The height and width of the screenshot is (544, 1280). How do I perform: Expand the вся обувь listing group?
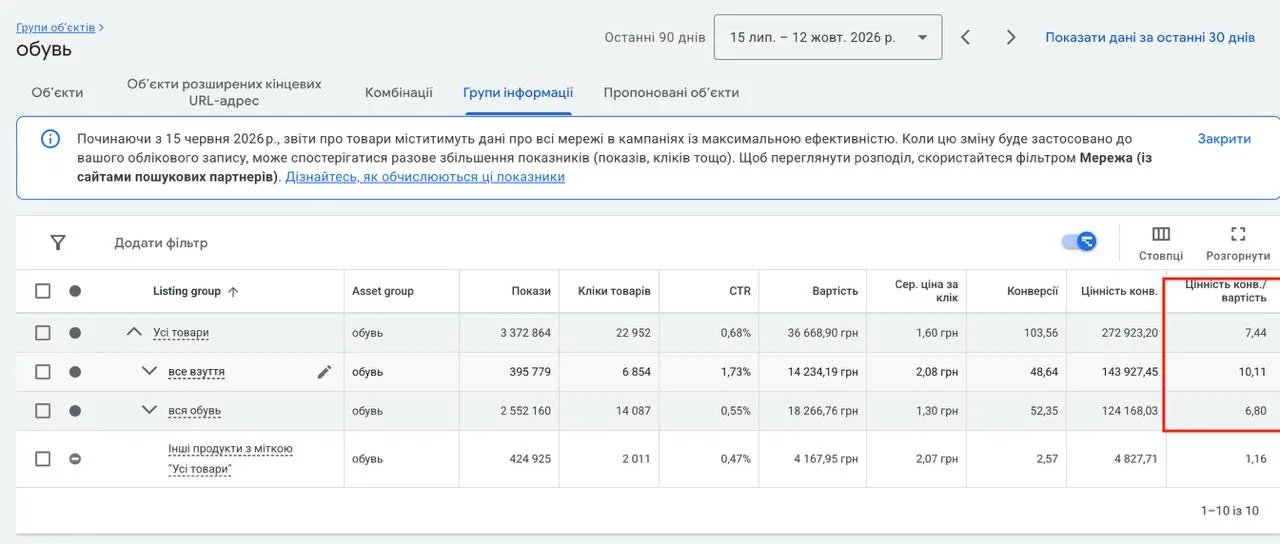[150, 409]
